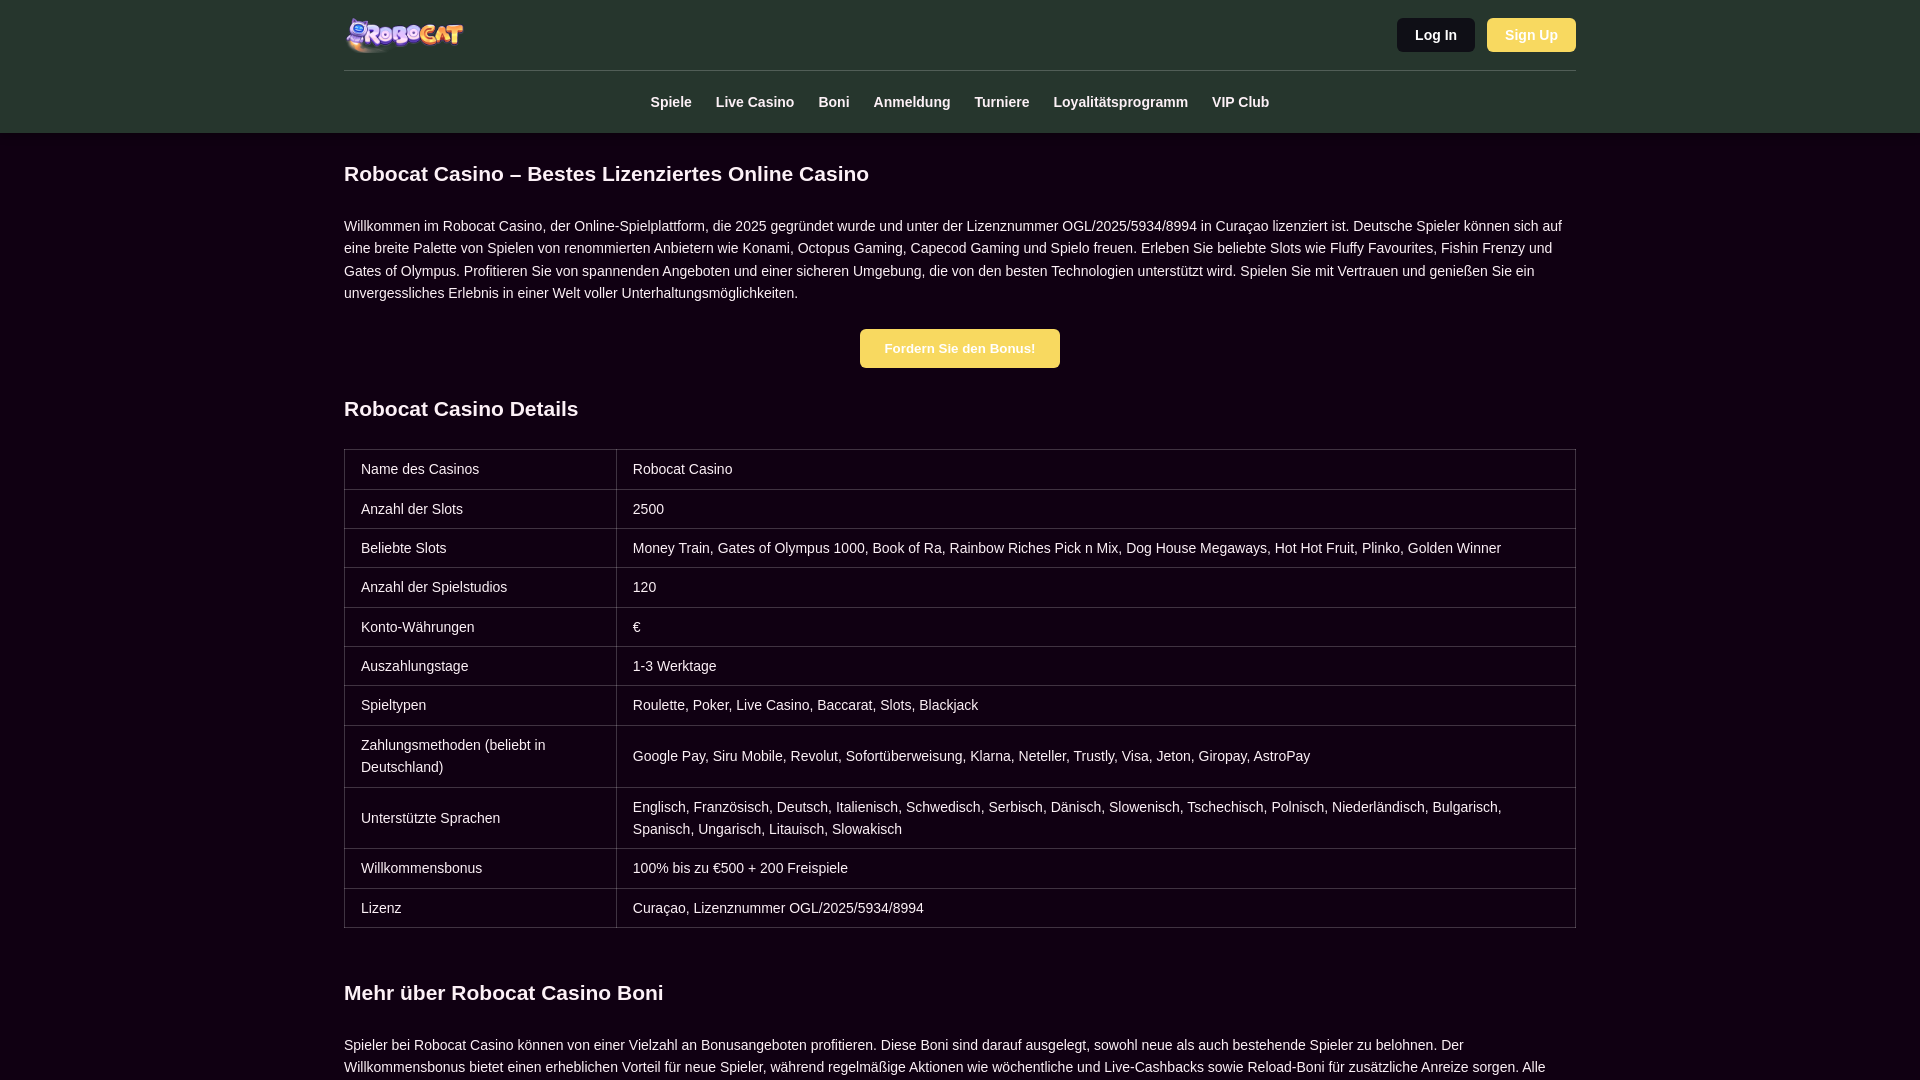Viewport: 1920px width, 1080px height.
Task: Click Mehr über Robocat Casino Boni heading
Action: coord(503,993)
